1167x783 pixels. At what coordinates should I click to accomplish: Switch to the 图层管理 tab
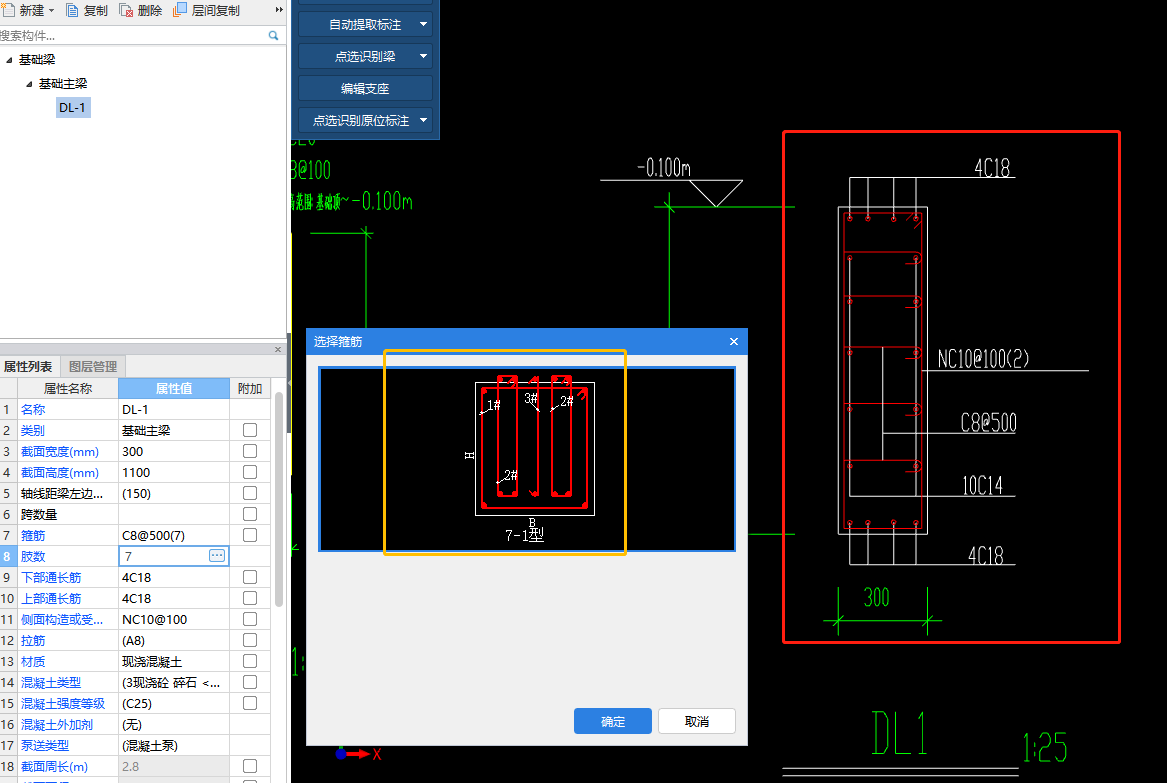click(93, 367)
